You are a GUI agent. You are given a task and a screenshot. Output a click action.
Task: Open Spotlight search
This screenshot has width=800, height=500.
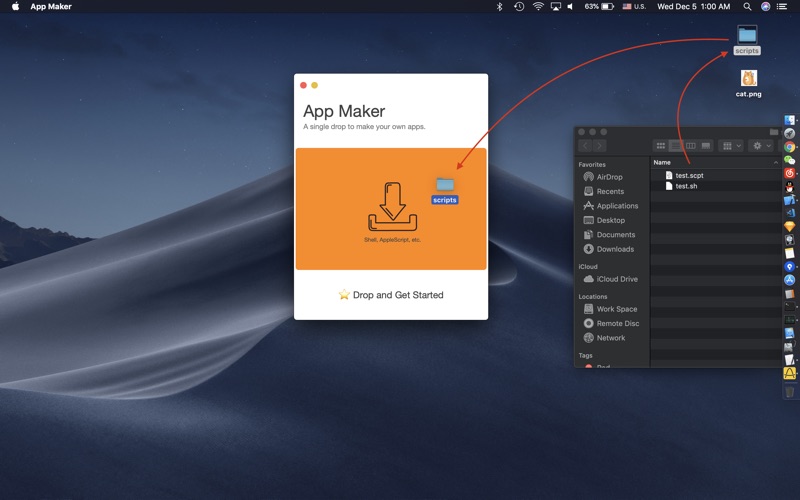[x=747, y=7]
